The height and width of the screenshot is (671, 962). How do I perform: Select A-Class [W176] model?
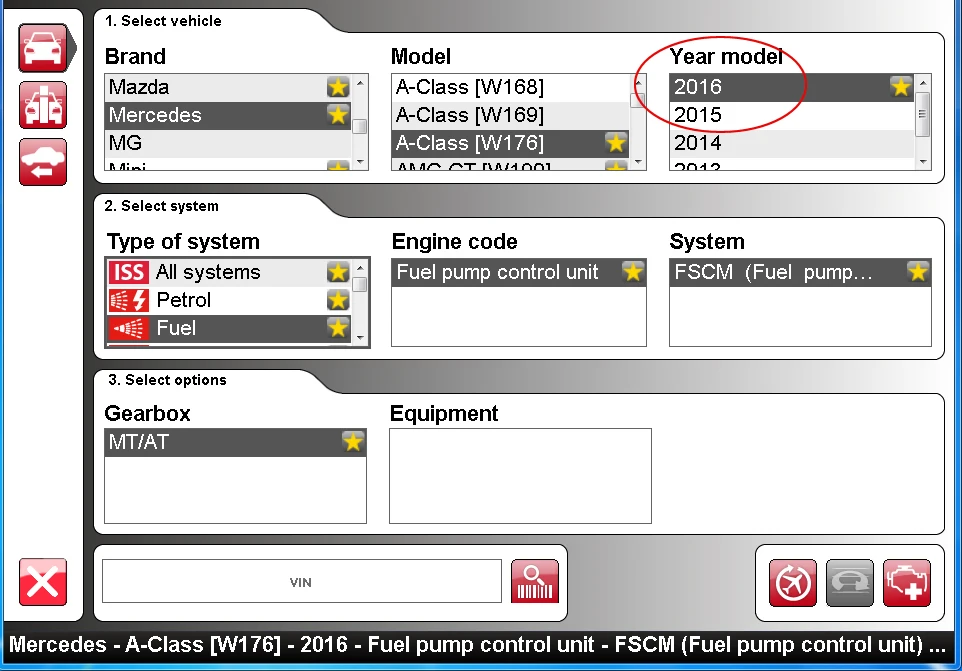point(510,143)
